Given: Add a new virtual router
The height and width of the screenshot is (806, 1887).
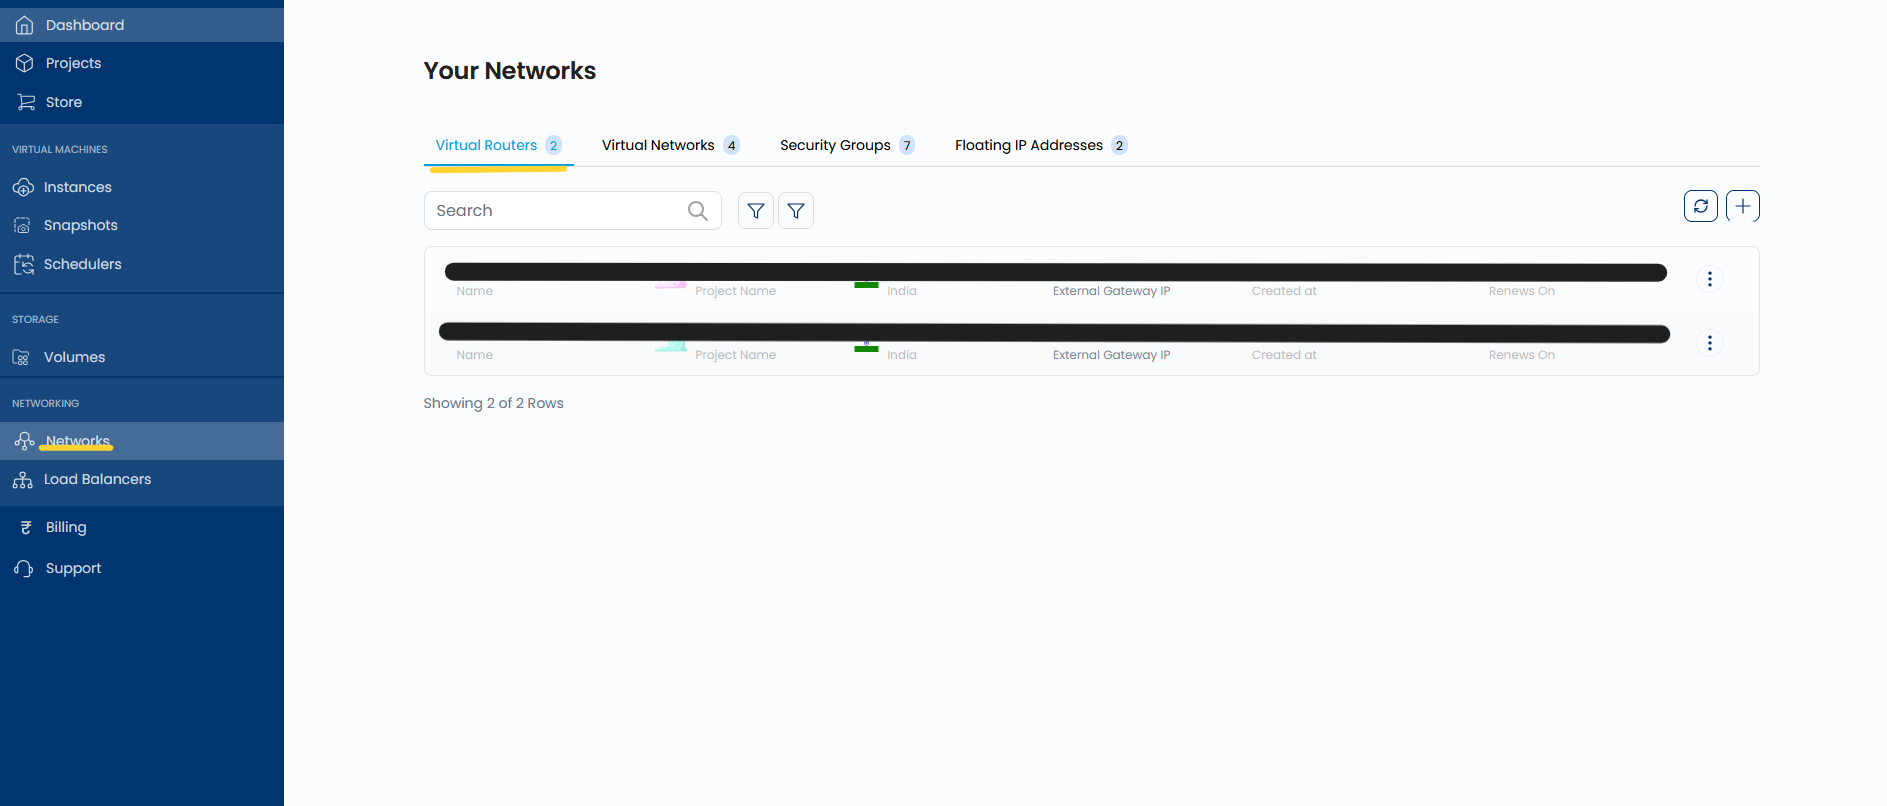Looking at the screenshot, I should (x=1743, y=206).
